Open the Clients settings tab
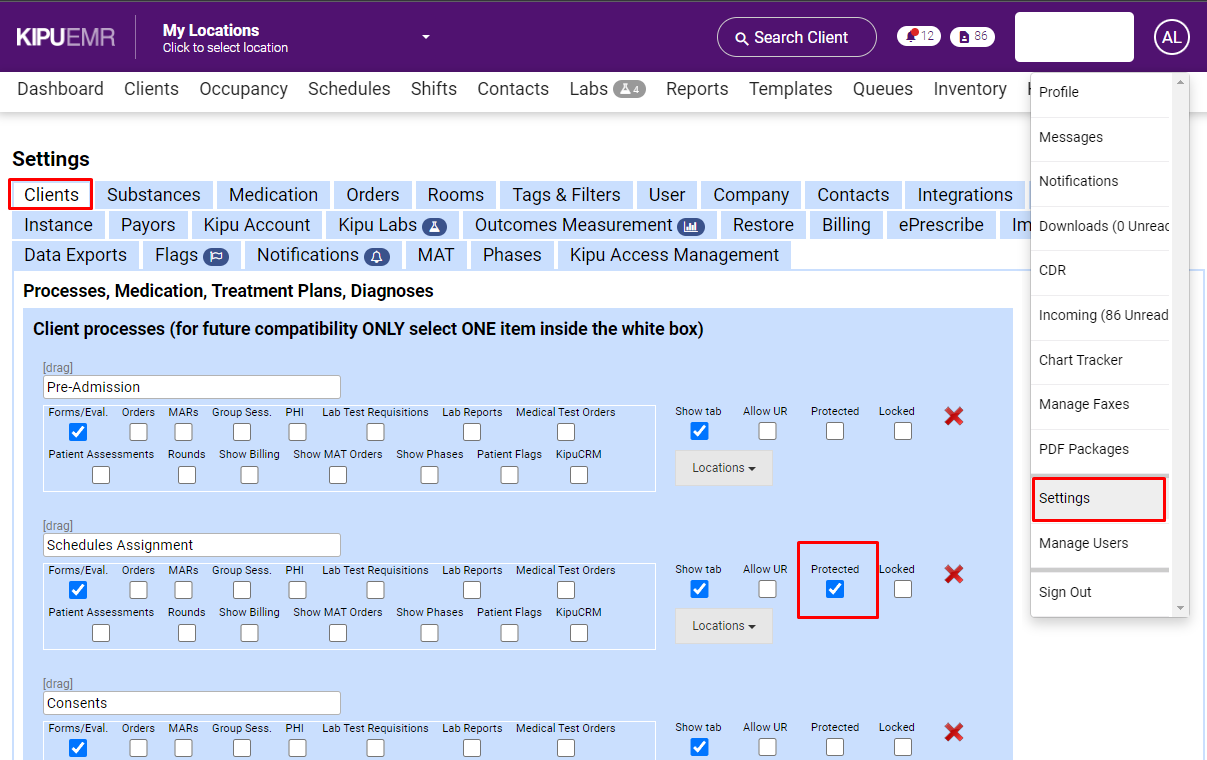Viewport: 1207px width, 760px height. pyautogui.click(x=51, y=195)
